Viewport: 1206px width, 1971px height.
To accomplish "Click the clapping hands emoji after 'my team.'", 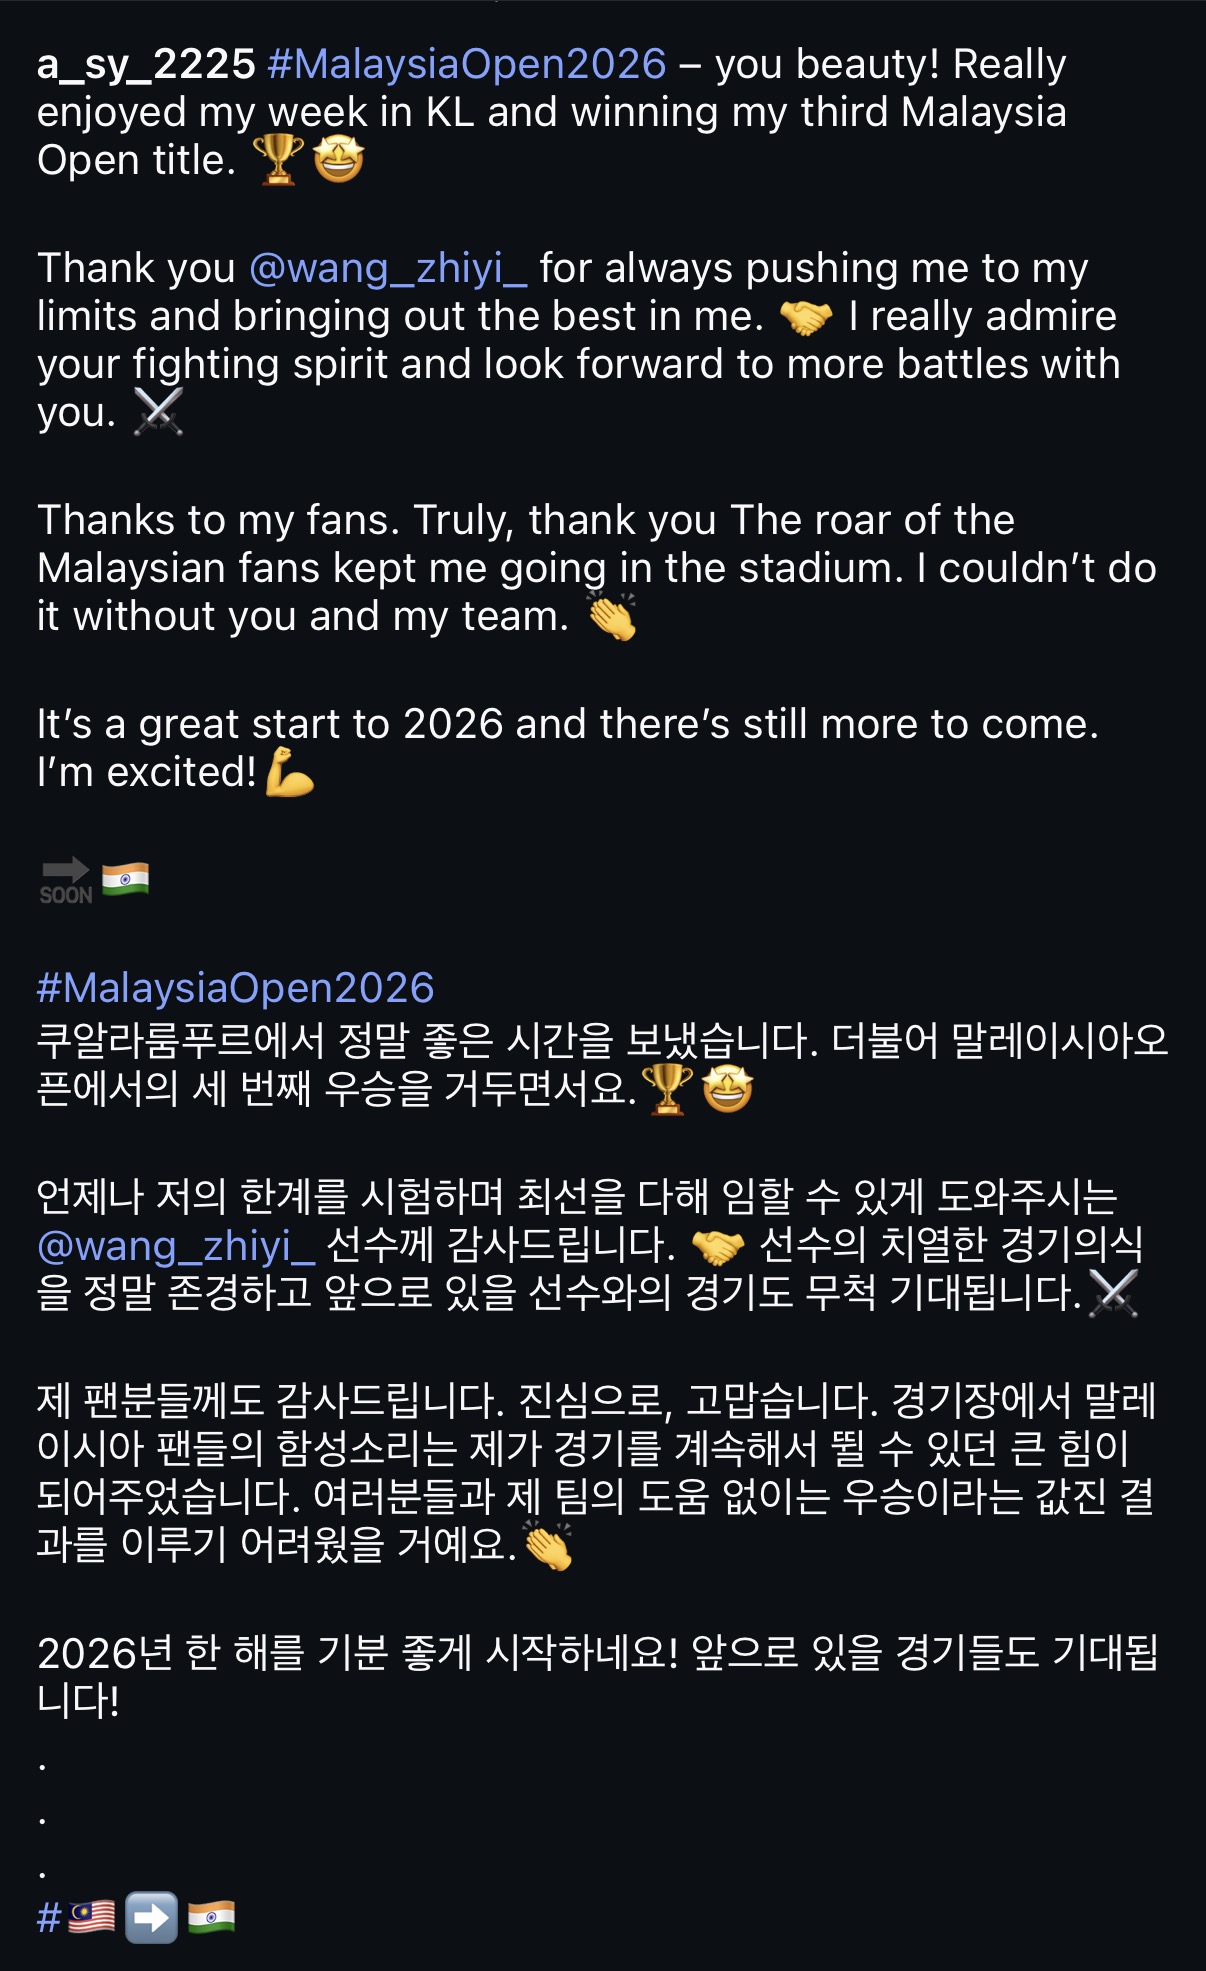I will (x=611, y=616).
